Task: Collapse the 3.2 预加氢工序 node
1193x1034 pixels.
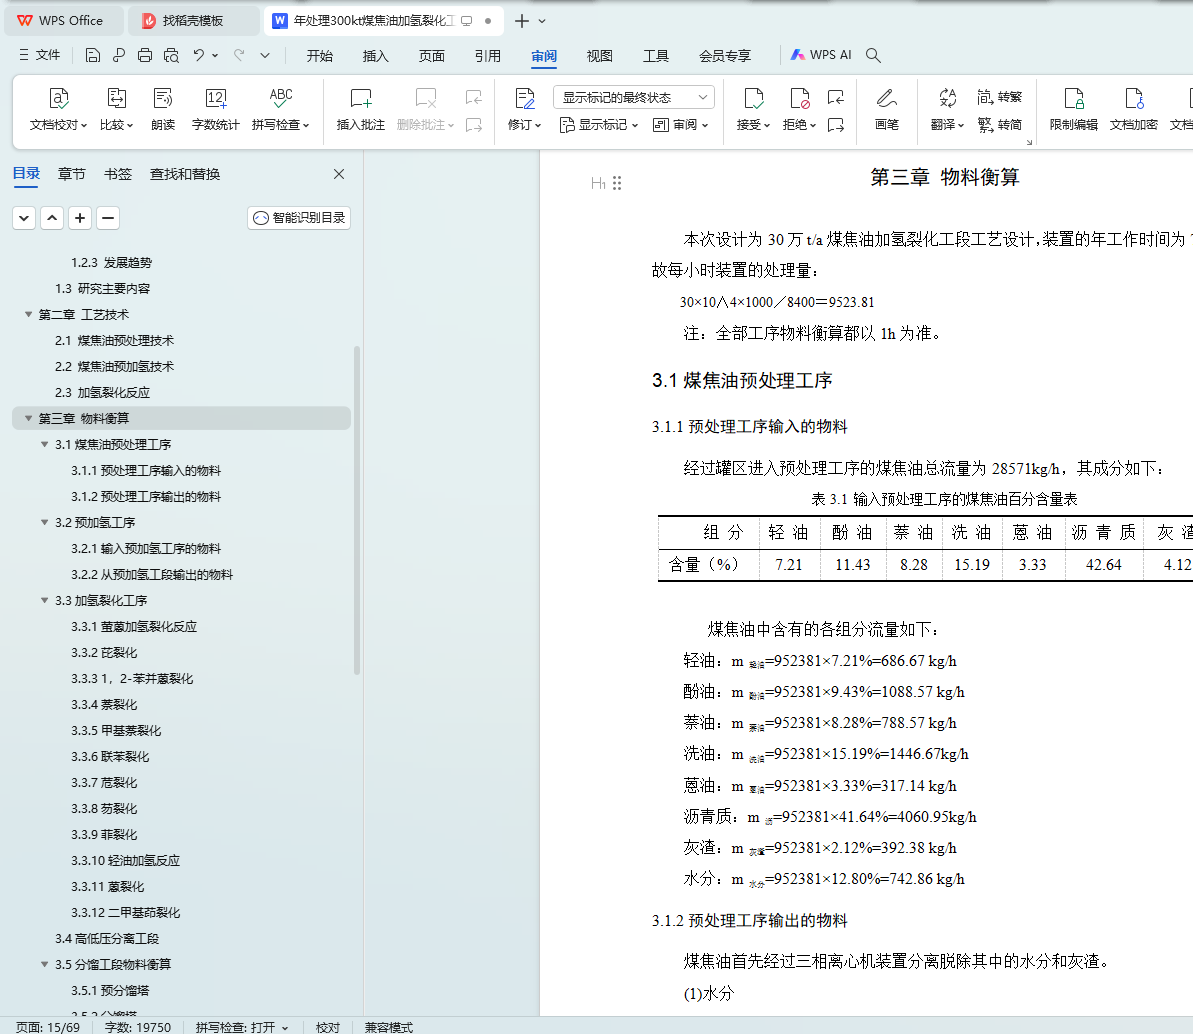Action: [44, 523]
